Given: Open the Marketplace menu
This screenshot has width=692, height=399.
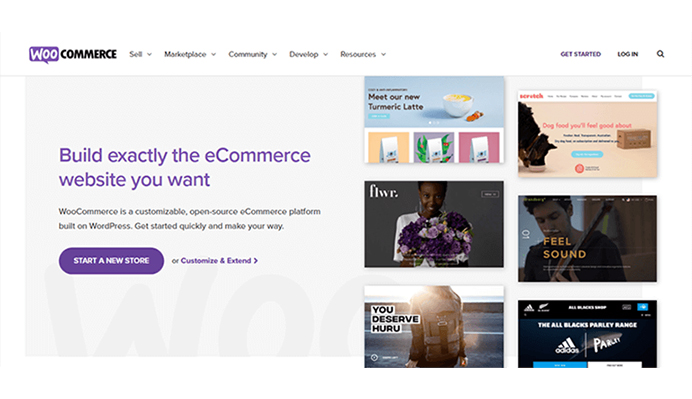Looking at the screenshot, I should tap(185, 54).
